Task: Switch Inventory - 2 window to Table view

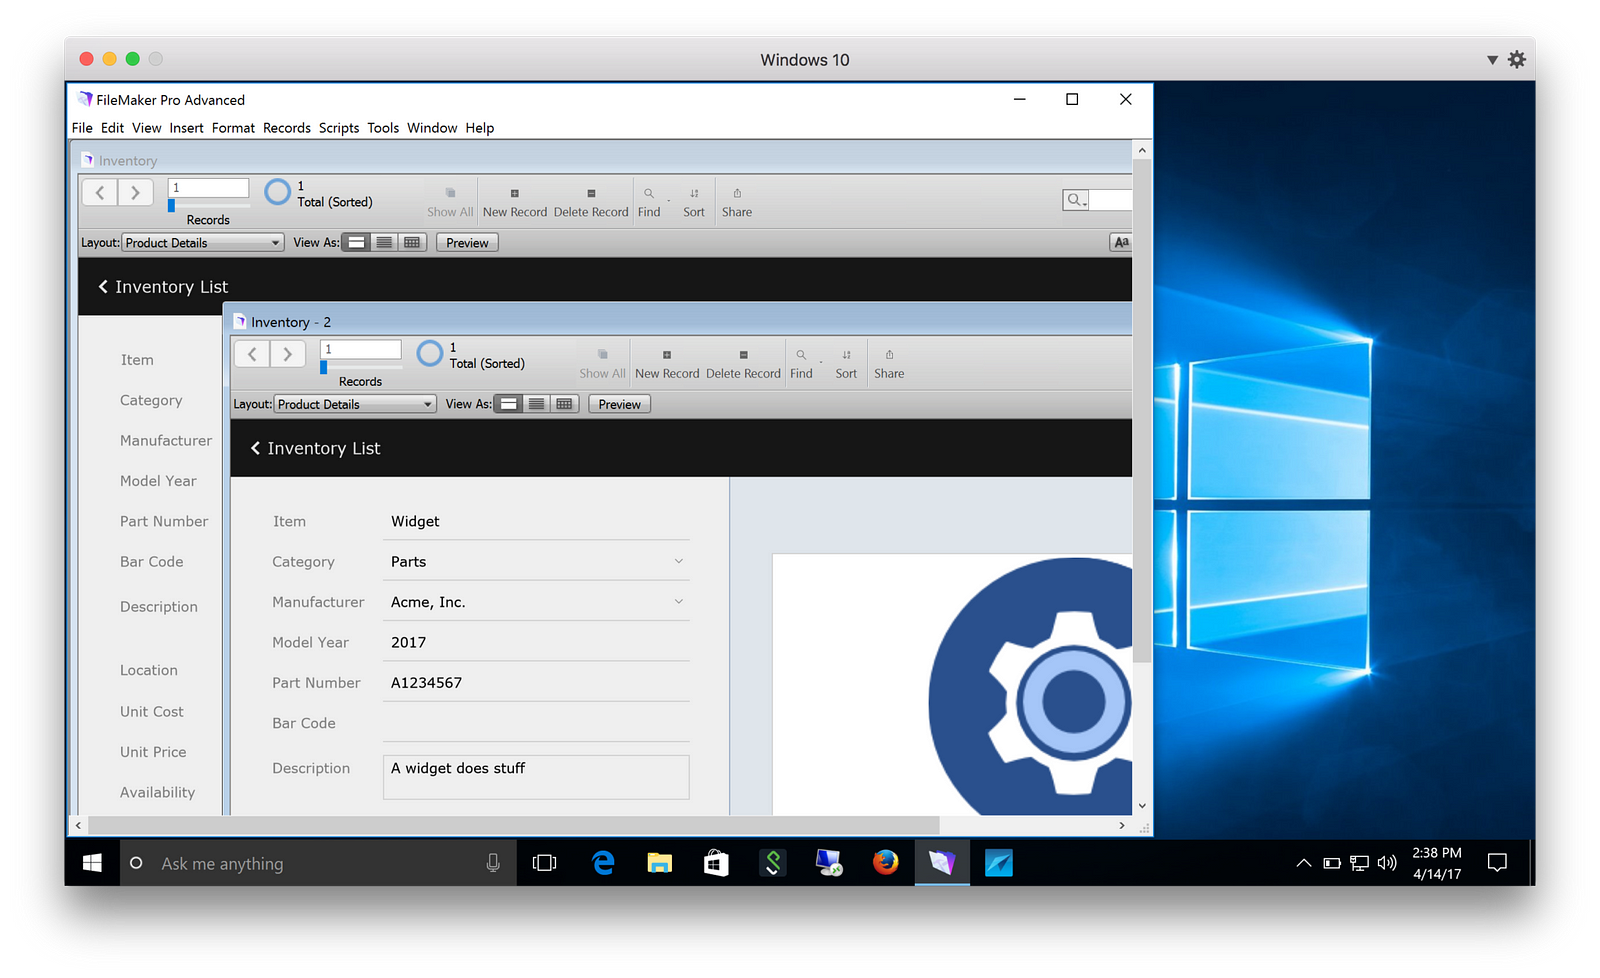Action: (x=565, y=404)
